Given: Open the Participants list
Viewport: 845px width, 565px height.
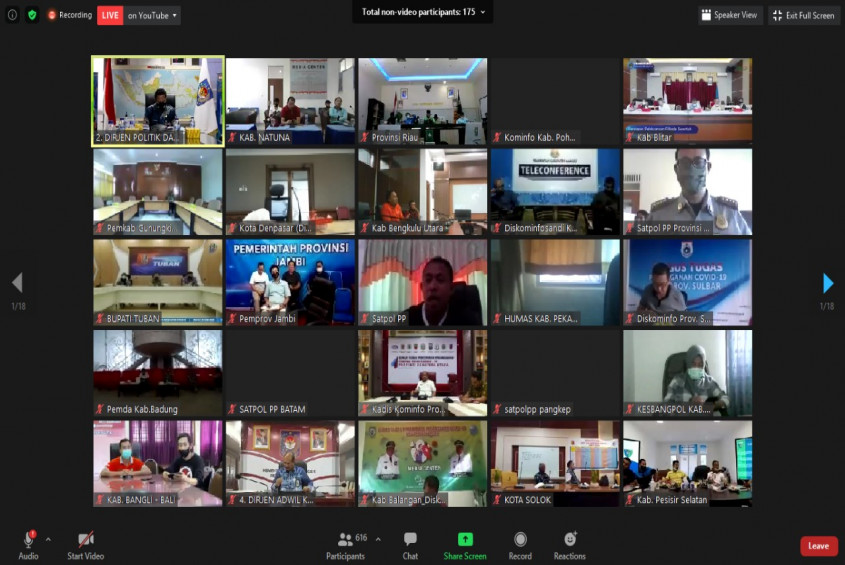Looking at the screenshot, I should pyautogui.click(x=345, y=546).
